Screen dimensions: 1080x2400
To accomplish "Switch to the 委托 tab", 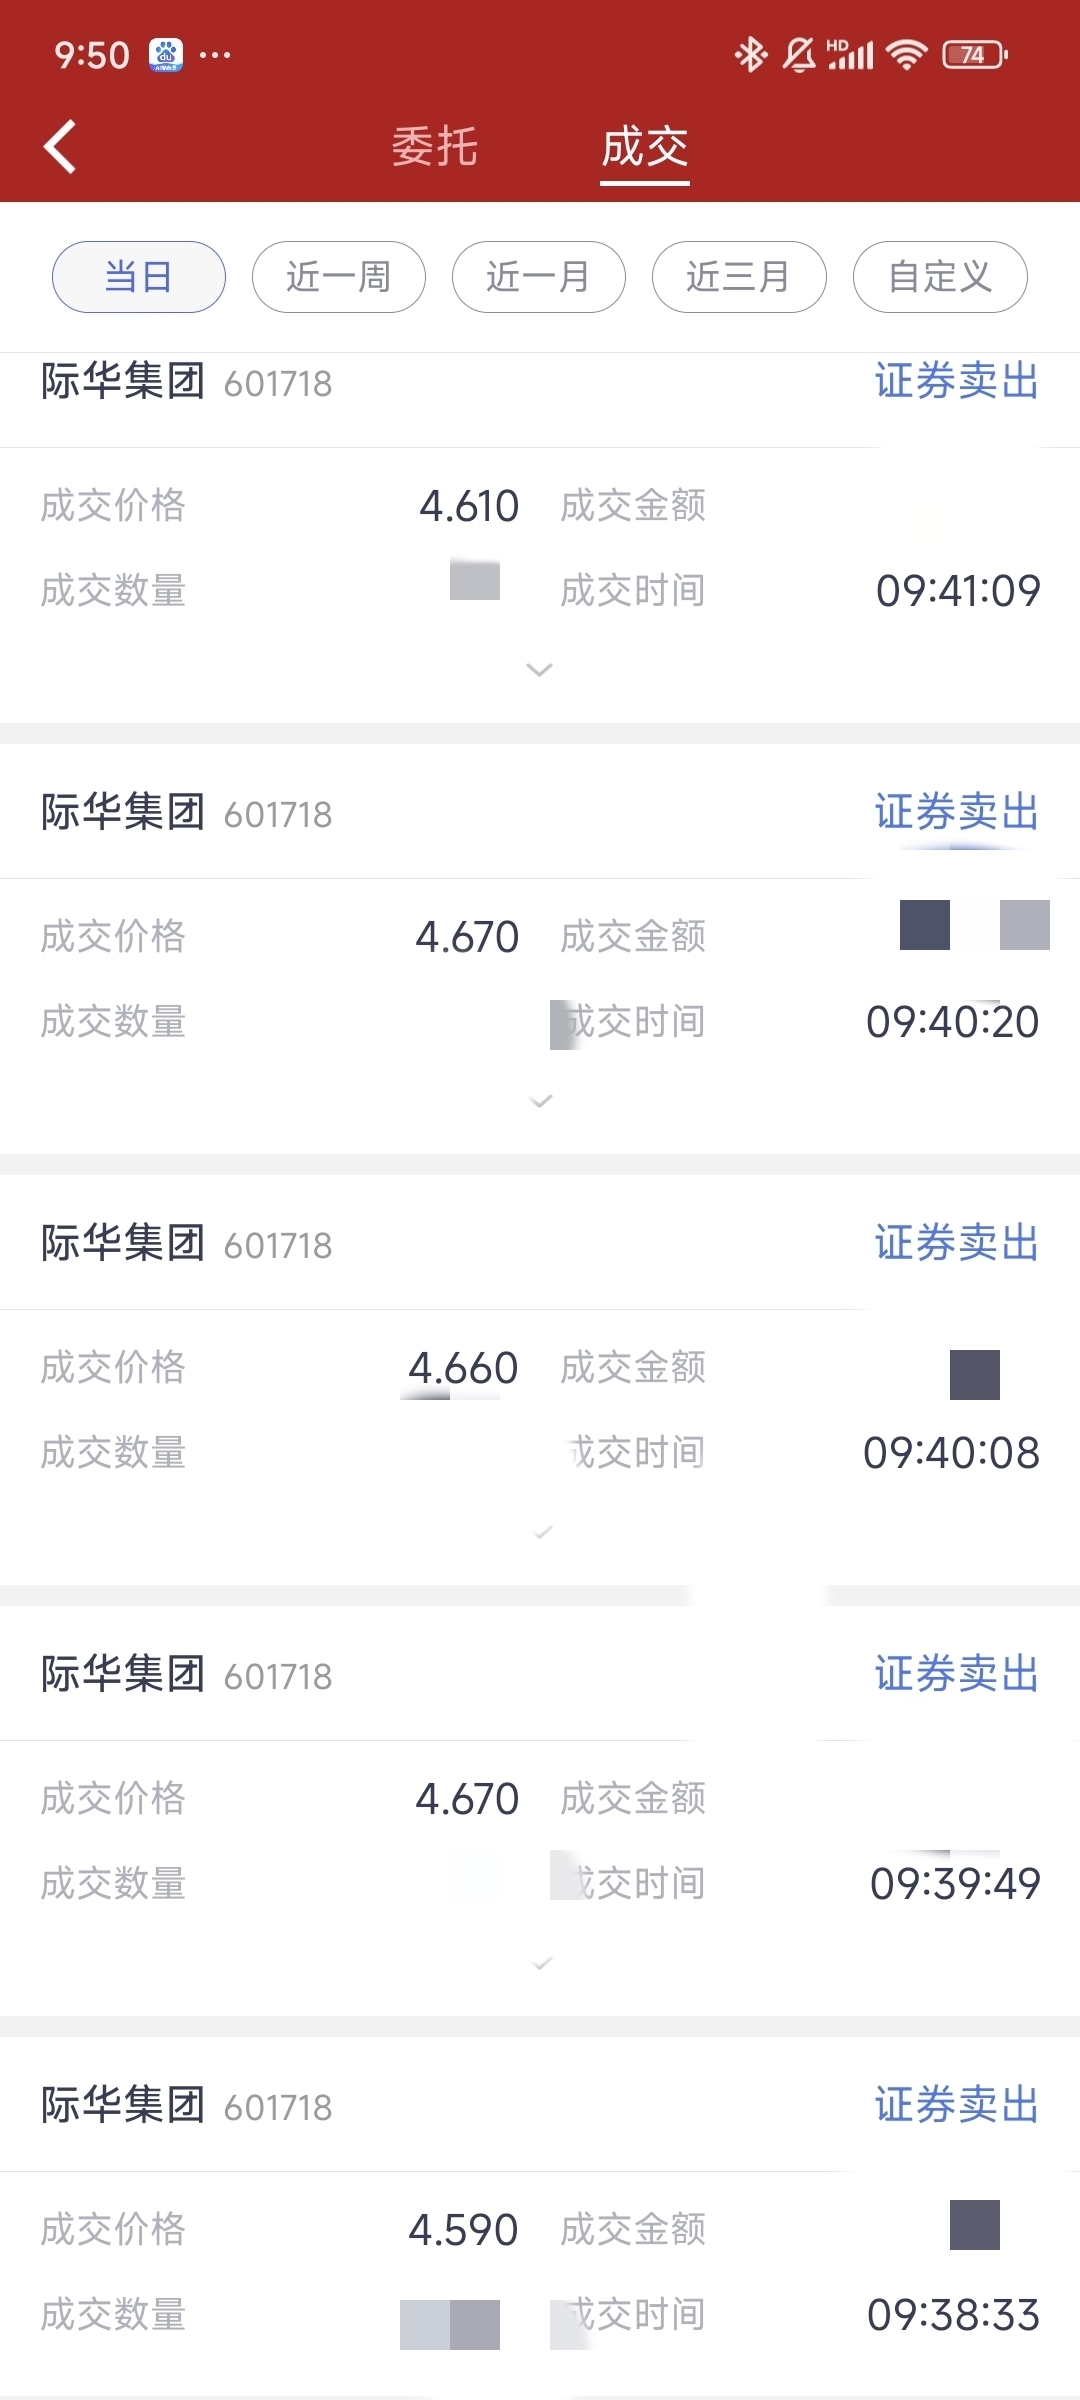I will [435, 147].
